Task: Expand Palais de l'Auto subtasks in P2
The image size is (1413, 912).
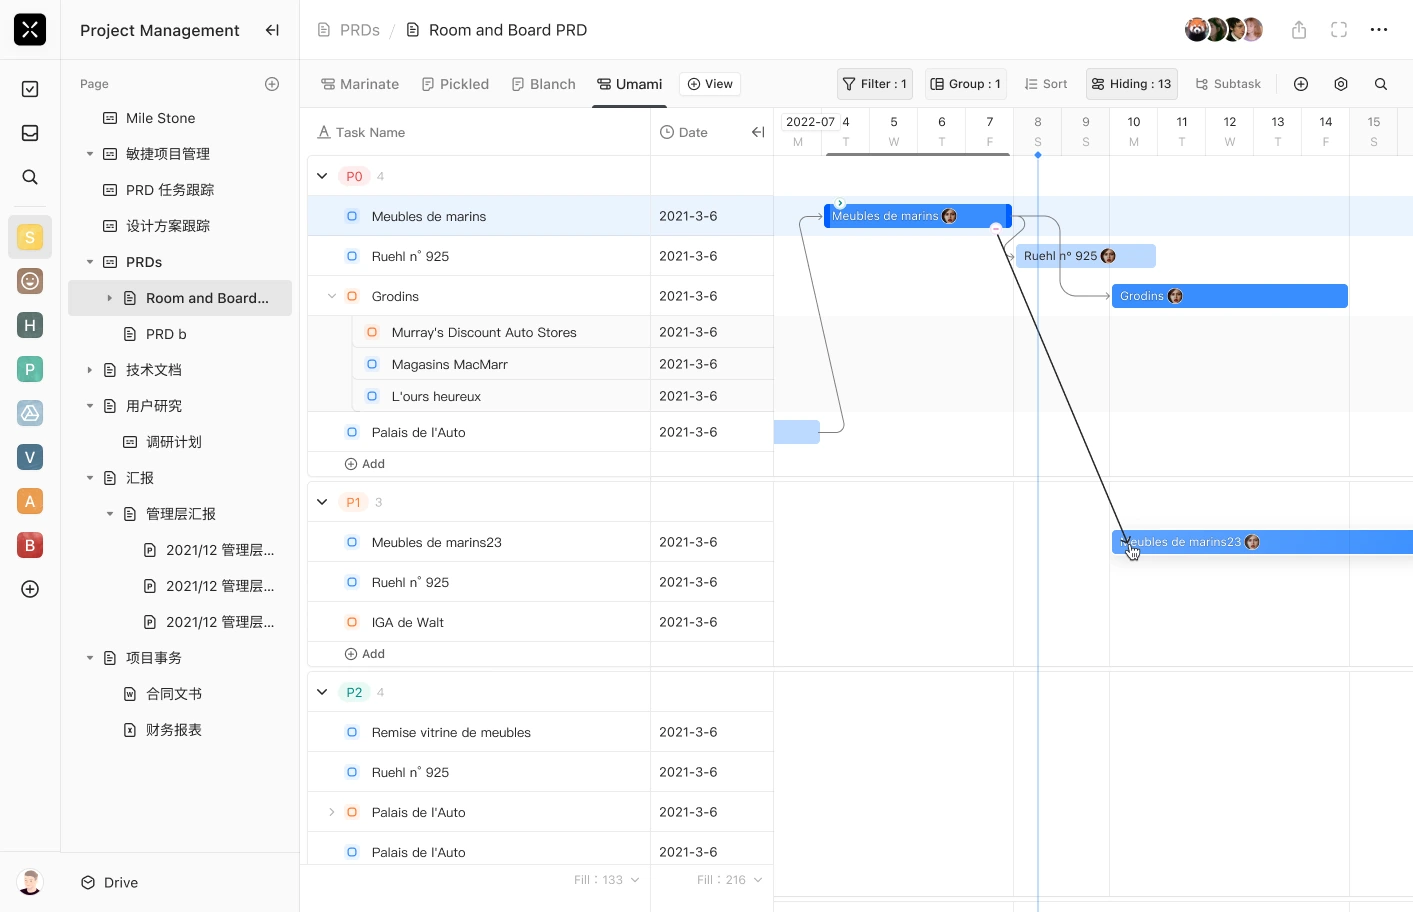Action: point(332,812)
